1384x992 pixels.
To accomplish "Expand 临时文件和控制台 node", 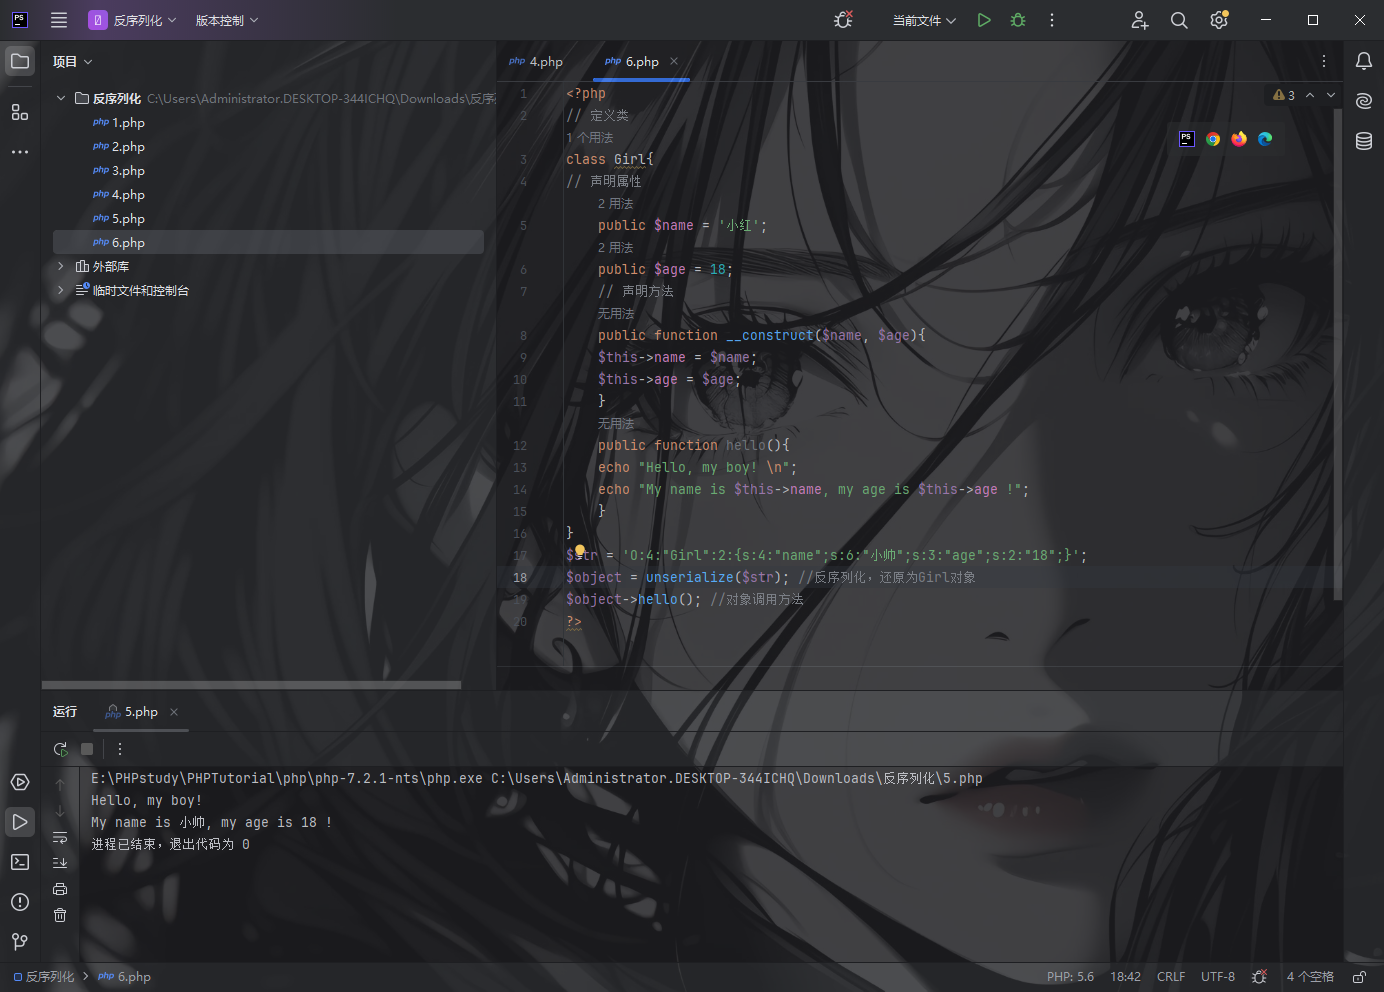I will [x=61, y=290].
